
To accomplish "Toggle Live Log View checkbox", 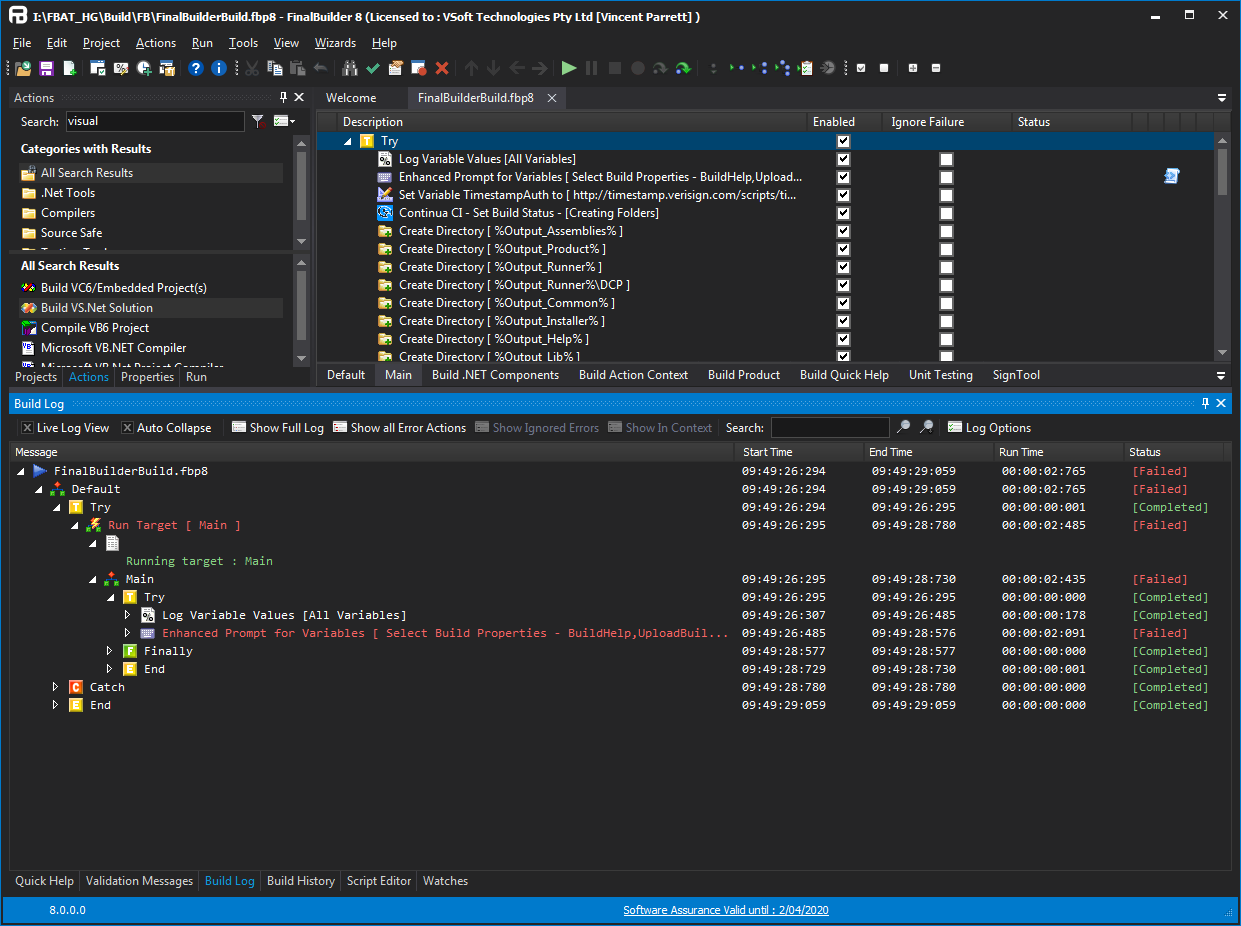I will [27, 428].
